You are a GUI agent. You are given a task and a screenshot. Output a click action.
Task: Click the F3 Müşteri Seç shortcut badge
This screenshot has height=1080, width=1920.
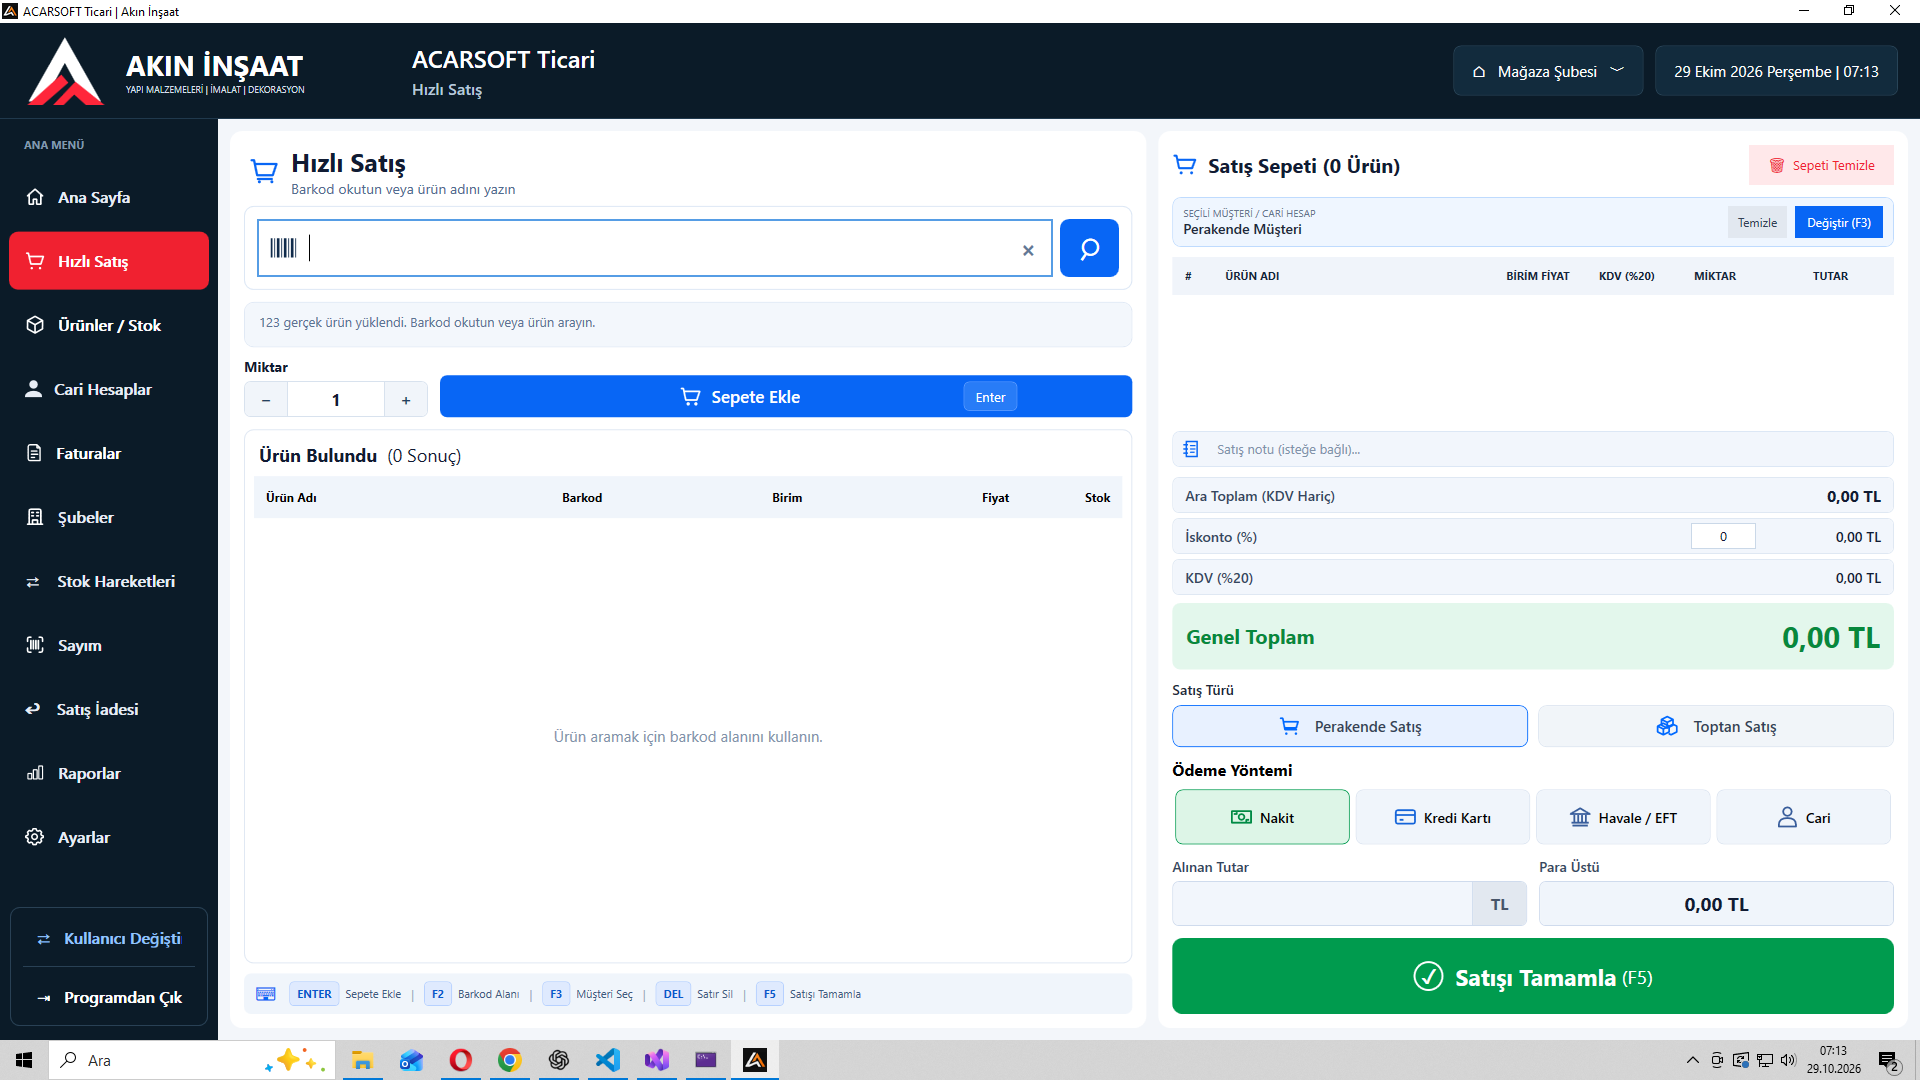click(556, 994)
